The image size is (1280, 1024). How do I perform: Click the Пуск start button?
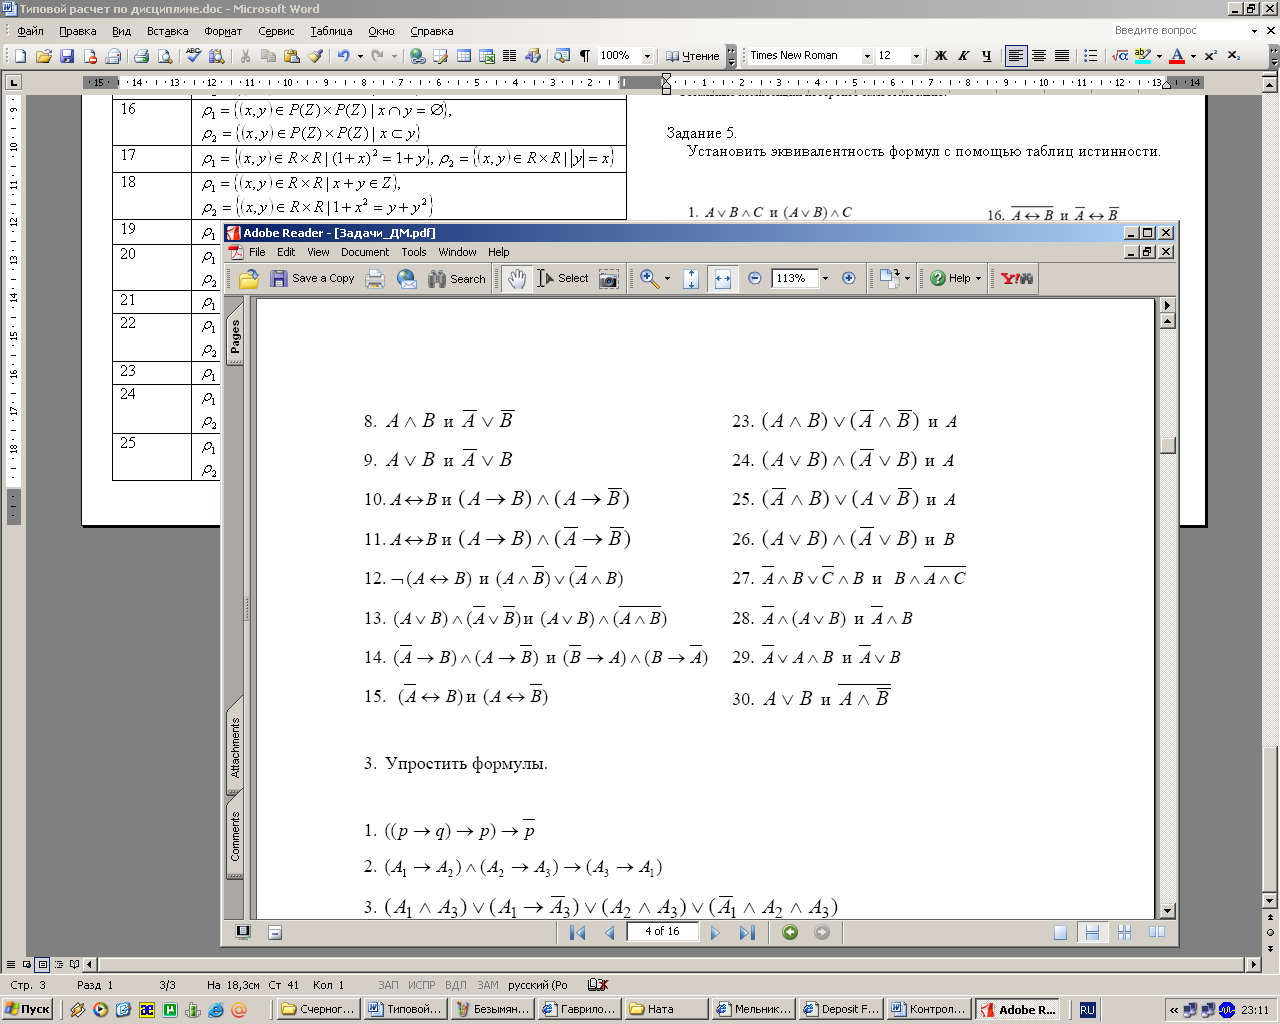(27, 1009)
